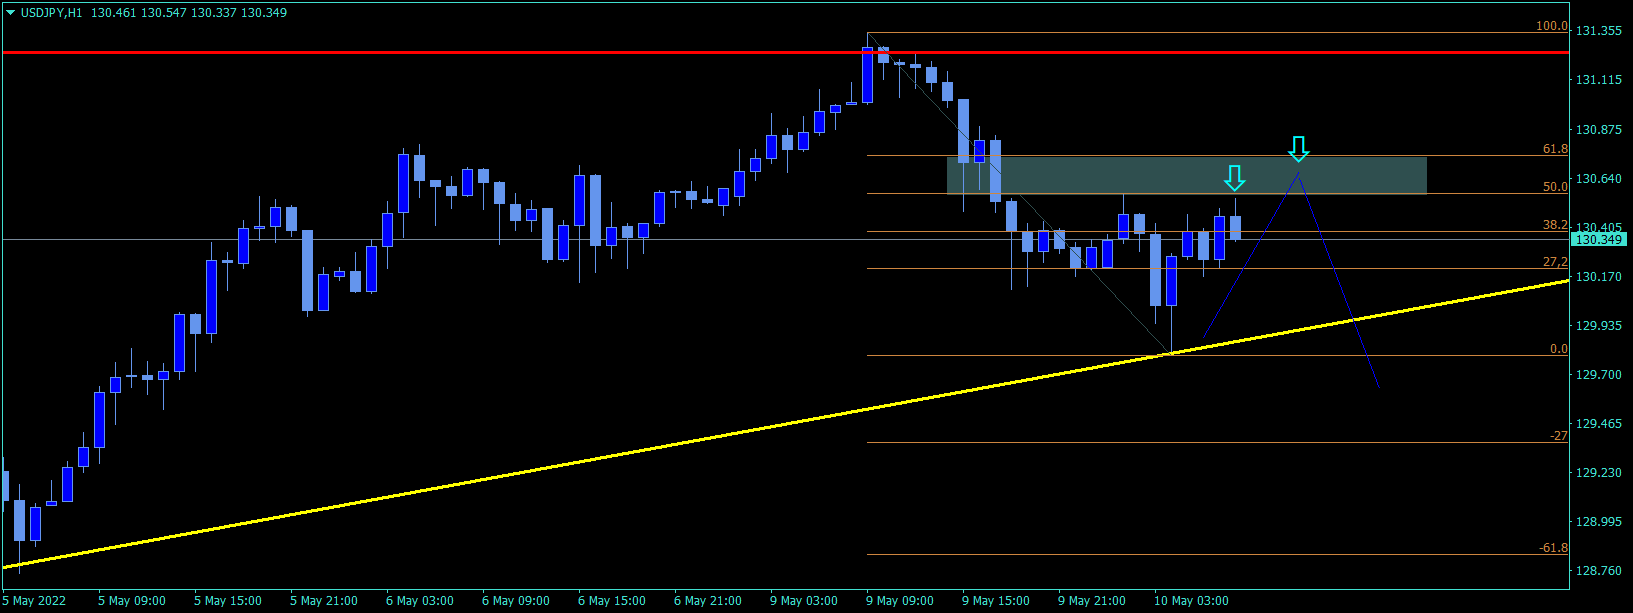The height and width of the screenshot is (613, 1633).
Task: Click the 5 May 2022 date label
Action: [x=34, y=601]
